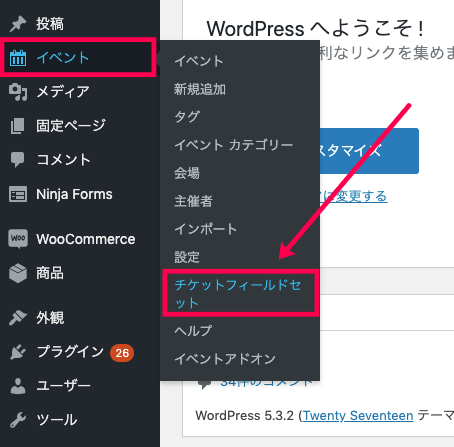Image resolution: width=454 pixels, height=447 pixels.
Task: Click the wrench icon beside ツール
Action: [x=18, y=420]
